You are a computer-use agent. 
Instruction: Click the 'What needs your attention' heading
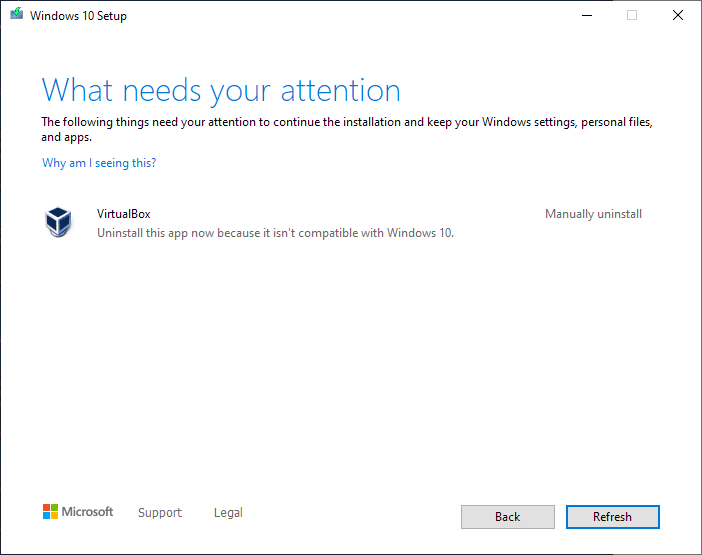tap(221, 91)
